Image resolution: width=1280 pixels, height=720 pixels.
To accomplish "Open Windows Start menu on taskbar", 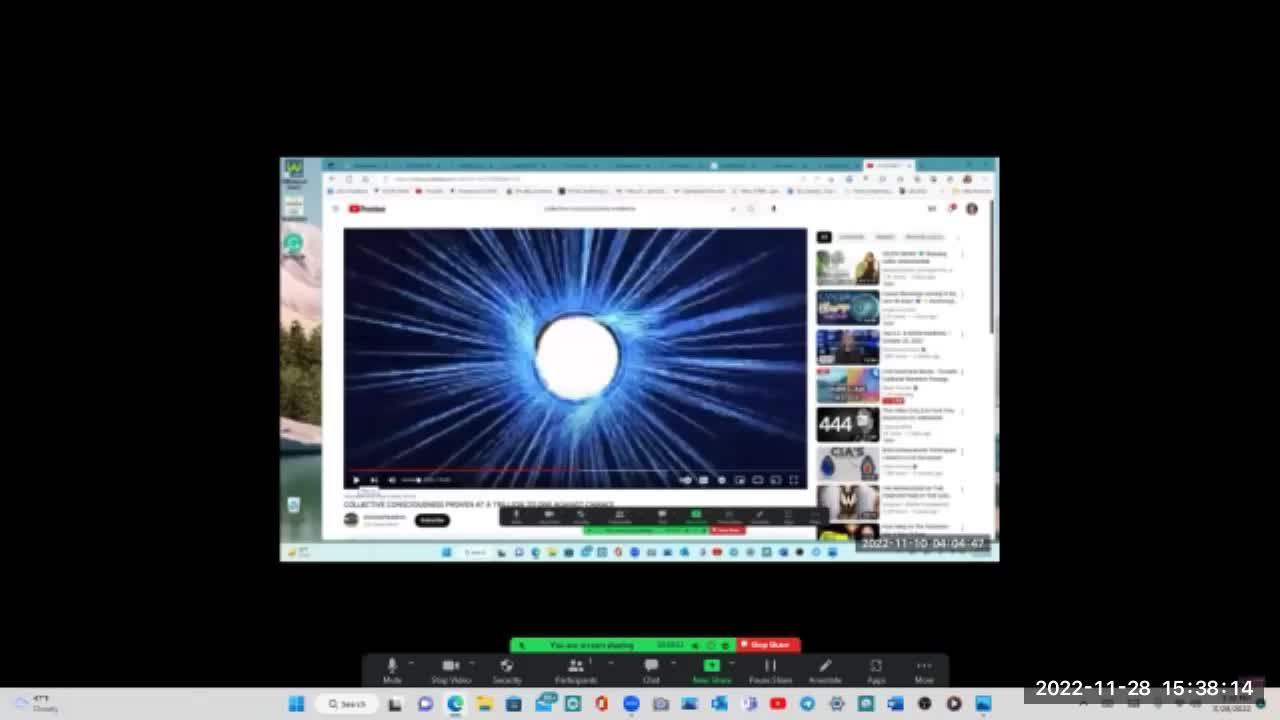I will coord(296,704).
